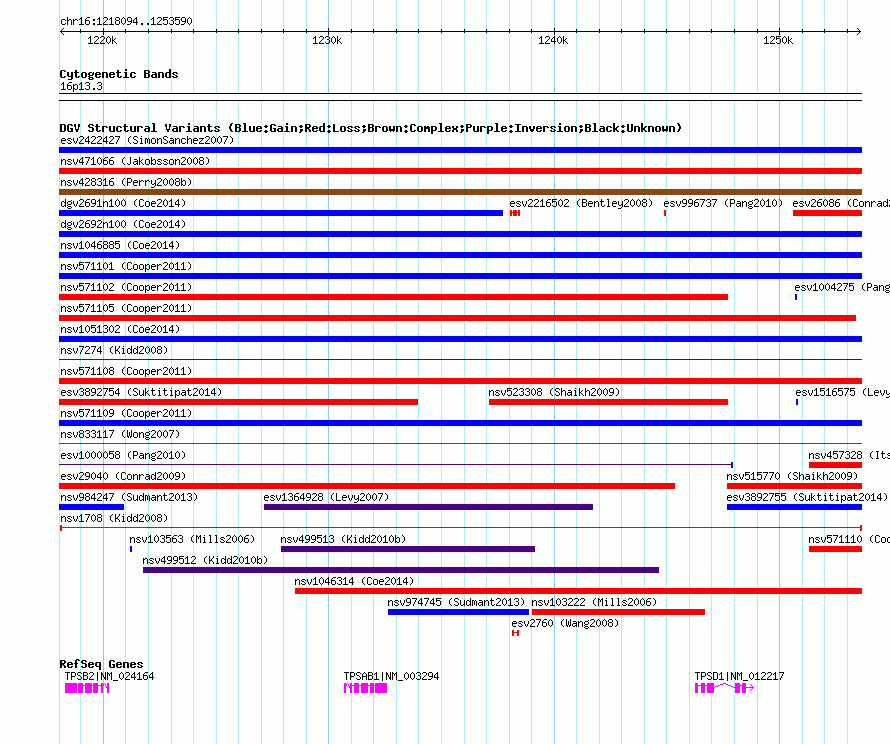This screenshot has width=890, height=744.
Task: Click the esv2422427 (SimonSanchez2007) blue gain bar
Action: pos(460,150)
